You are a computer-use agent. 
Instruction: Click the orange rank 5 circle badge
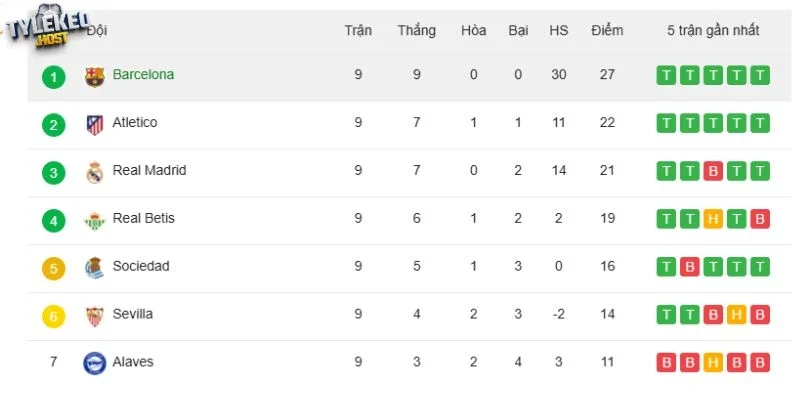point(54,269)
